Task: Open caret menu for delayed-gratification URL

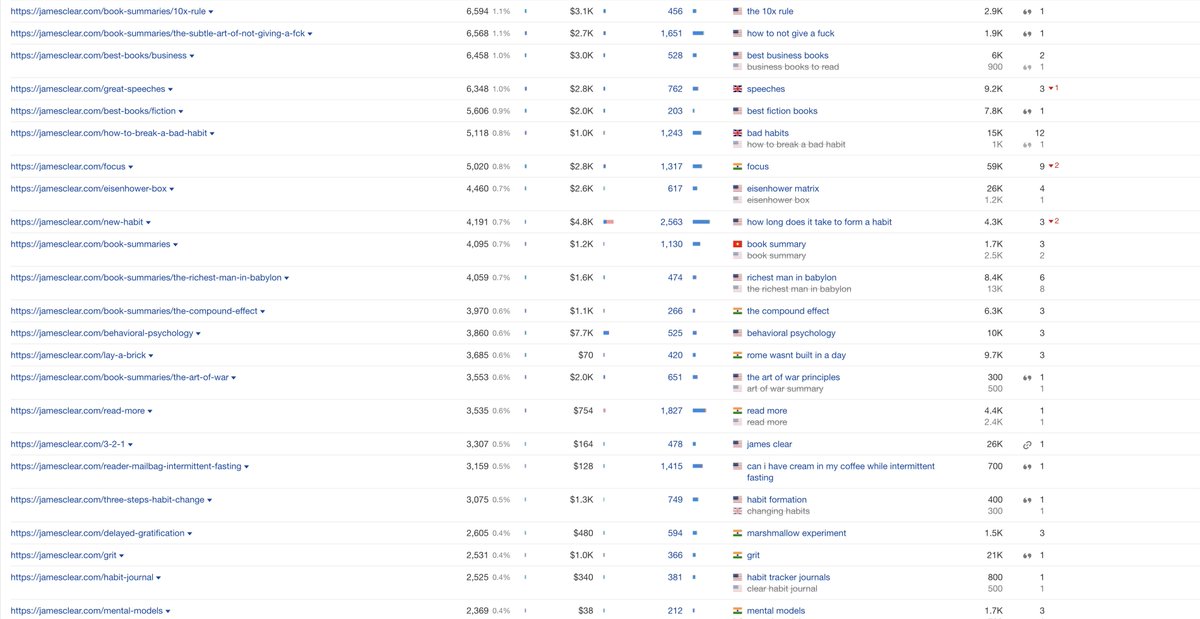Action: coord(190,534)
